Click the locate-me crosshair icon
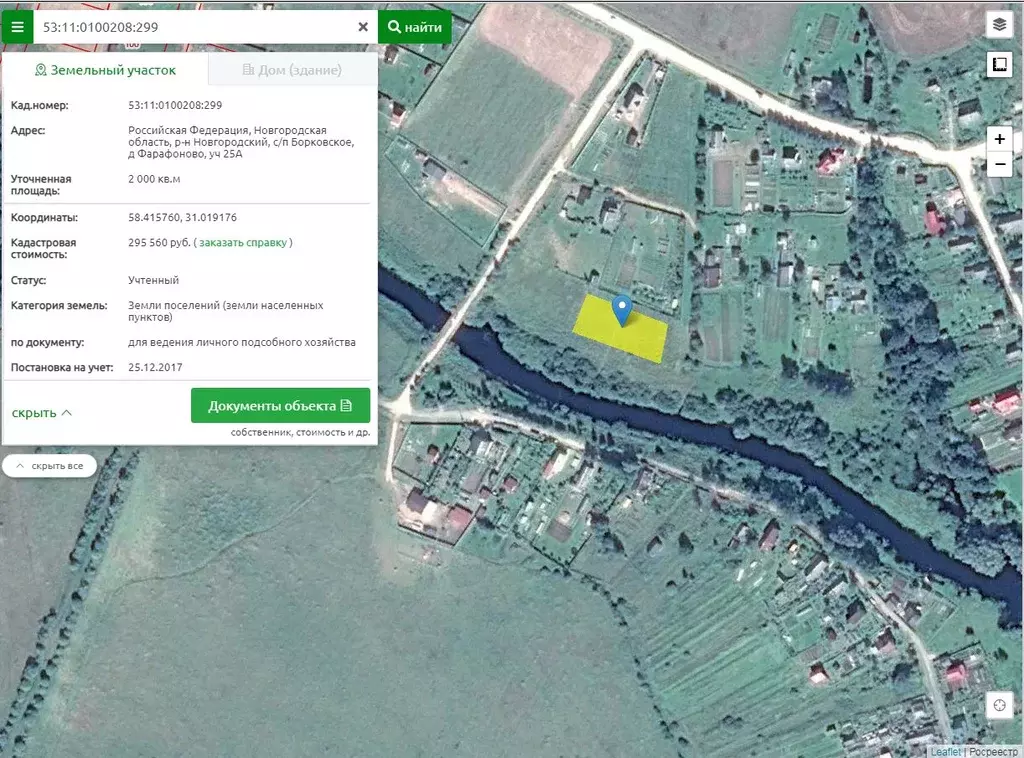Screen dimensions: 1024x758 point(998,705)
